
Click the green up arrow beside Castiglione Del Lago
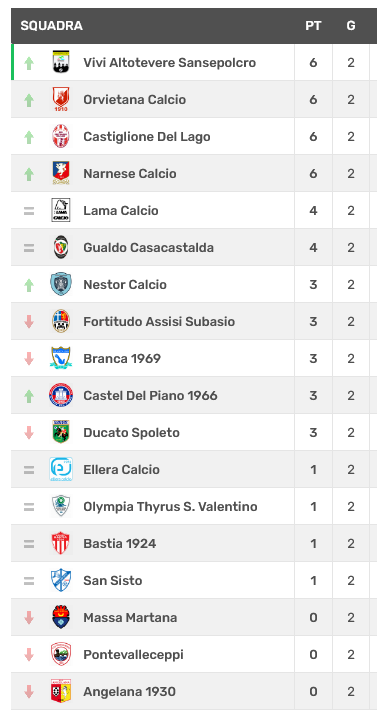(29, 137)
